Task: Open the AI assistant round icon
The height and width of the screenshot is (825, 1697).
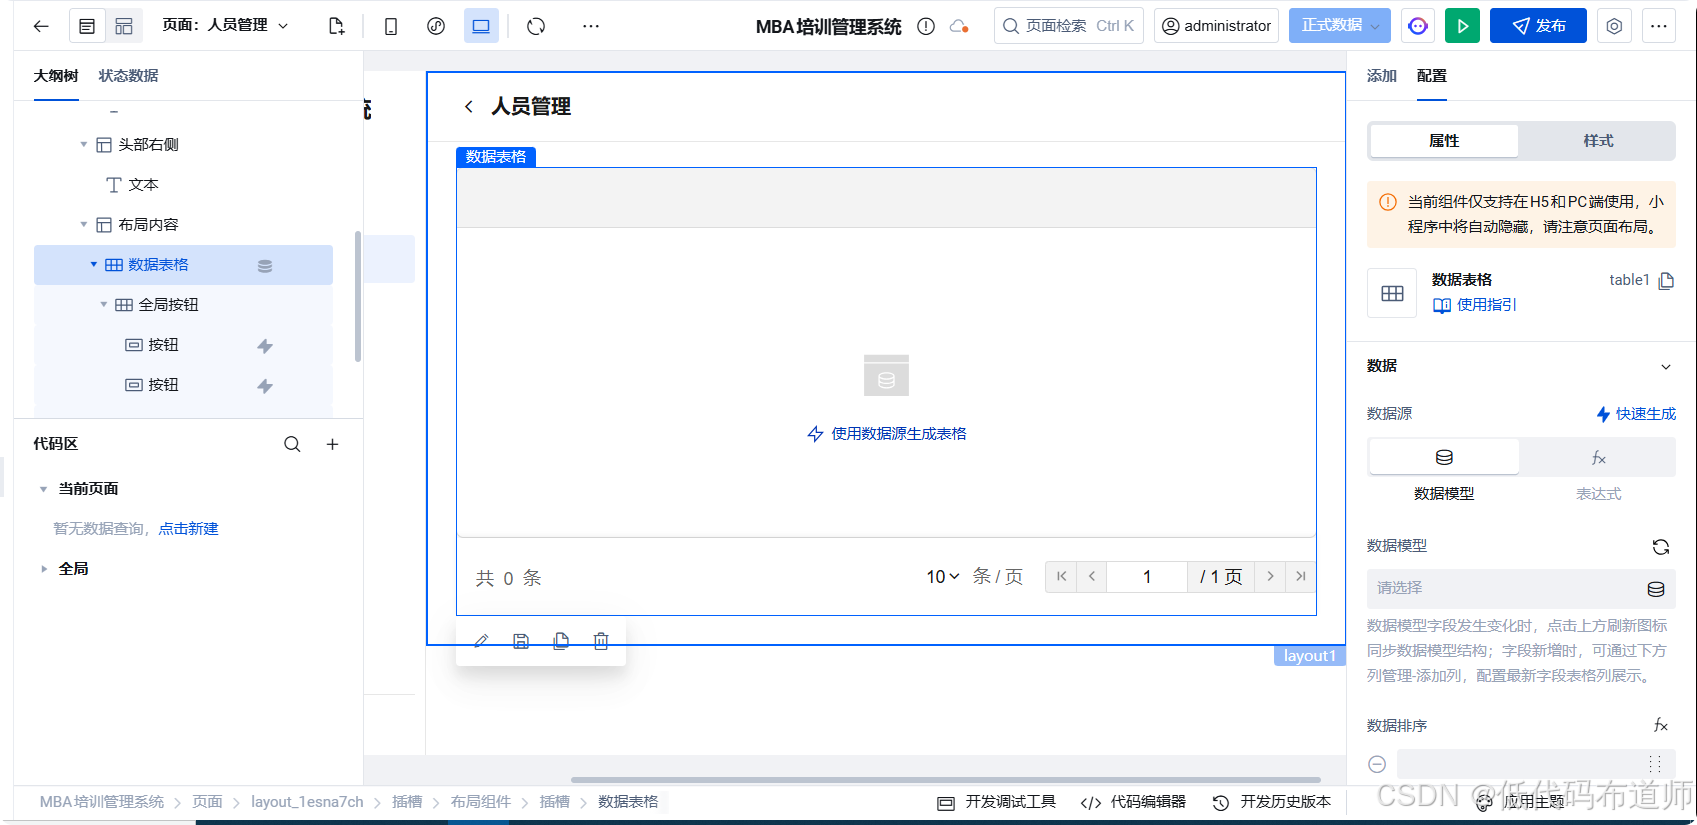Action: coord(1418,26)
